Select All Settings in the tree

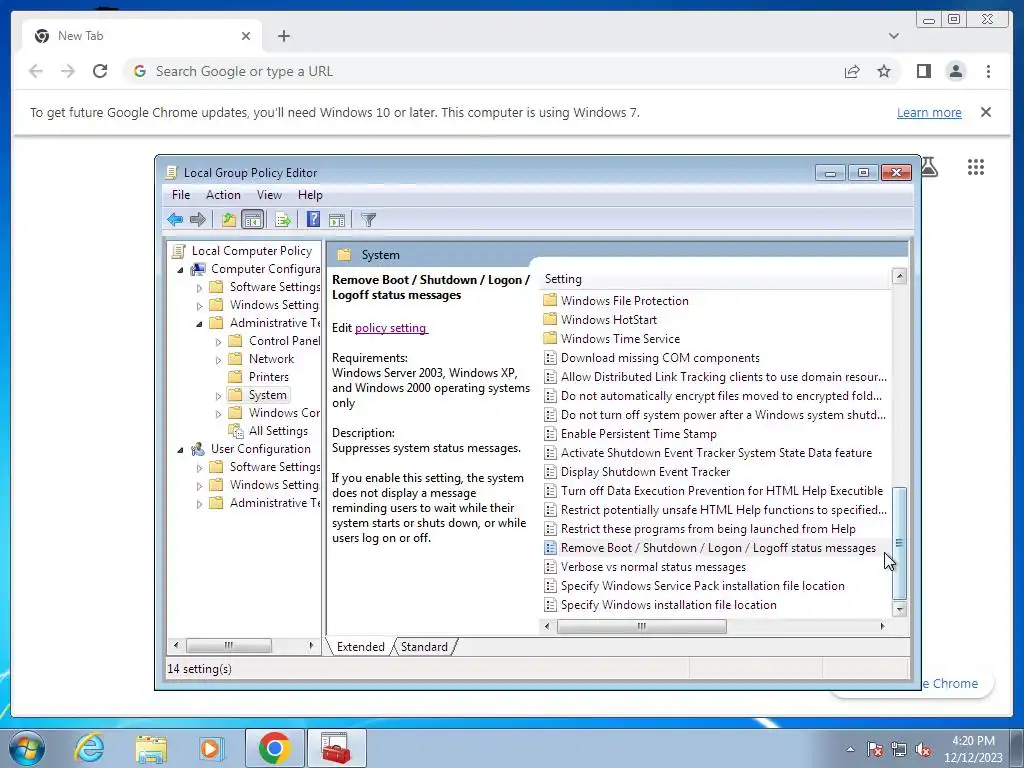click(x=278, y=431)
